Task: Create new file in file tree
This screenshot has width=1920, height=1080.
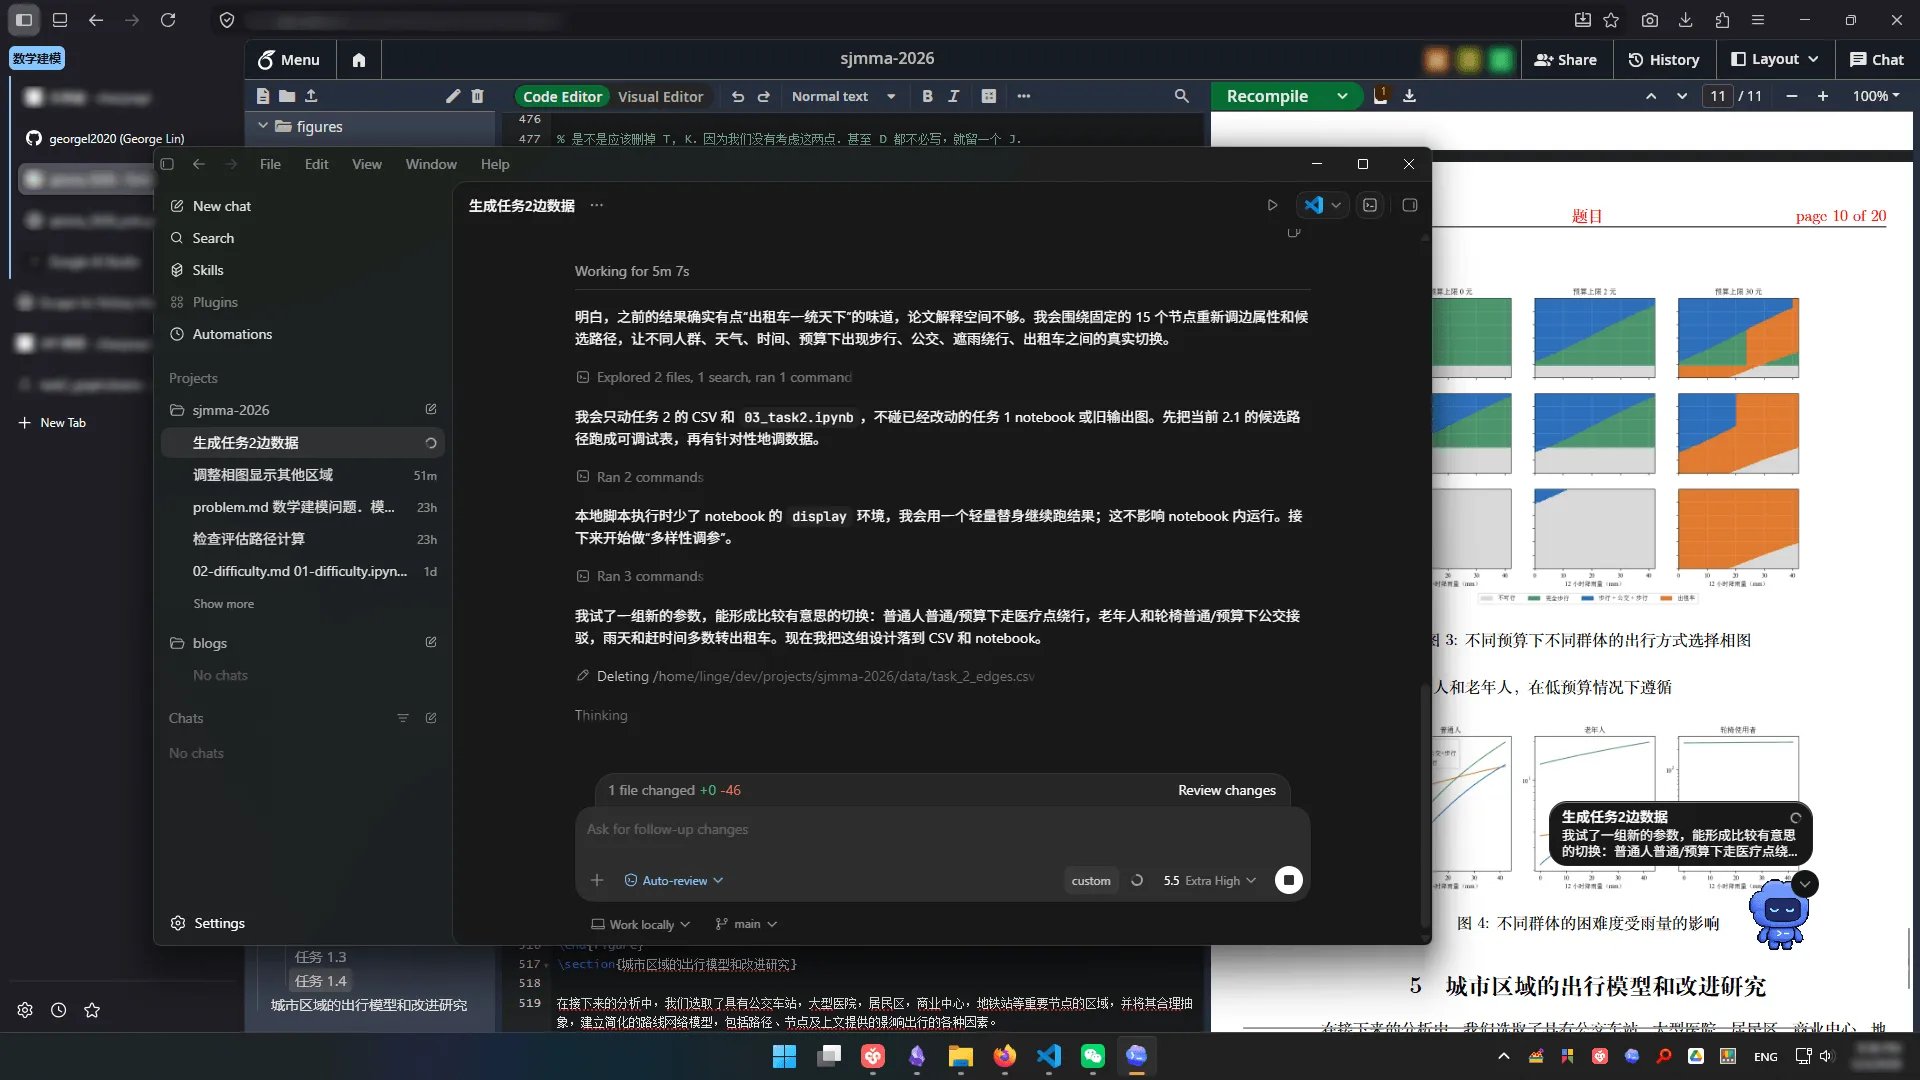Action: tap(262, 96)
